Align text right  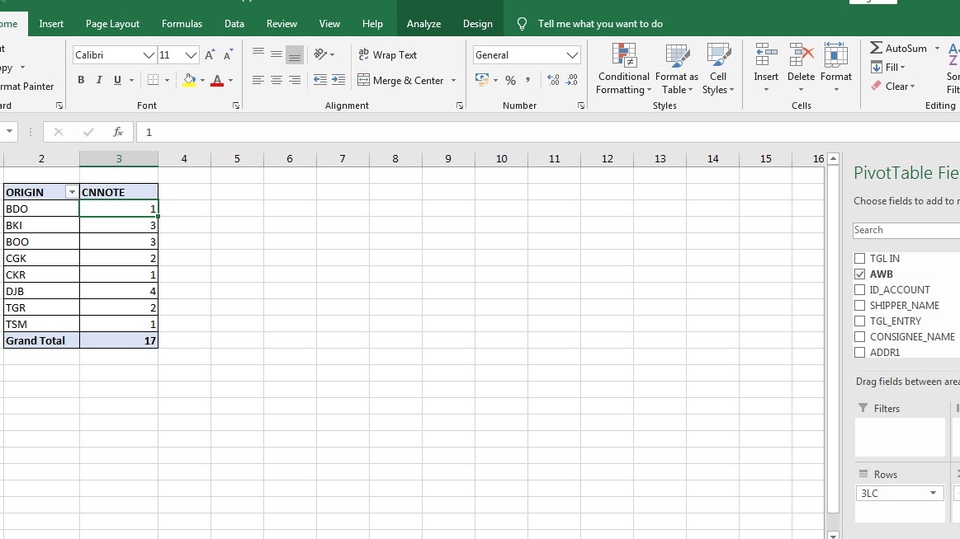(x=294, y=80)
